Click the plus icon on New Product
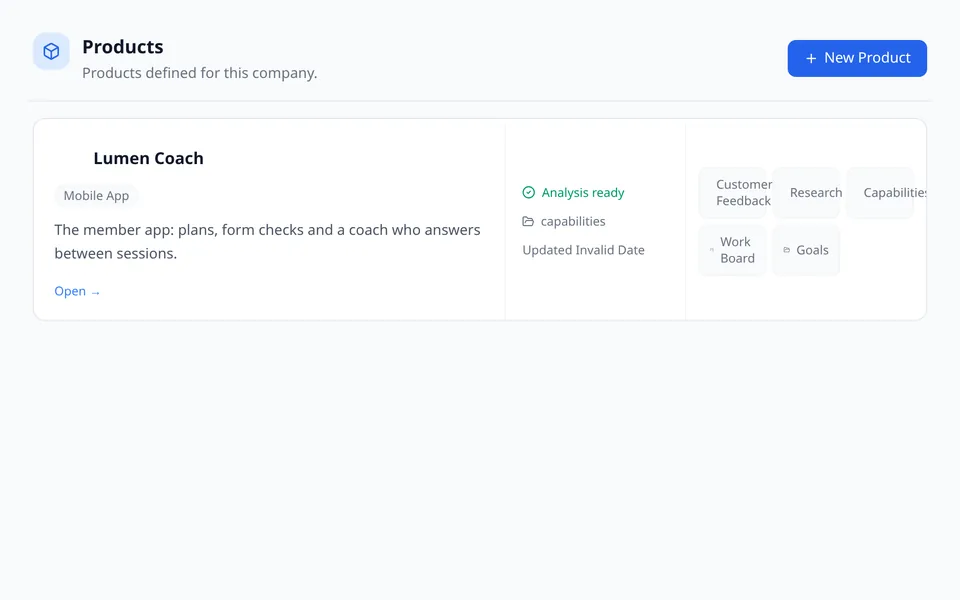Image resolution: width=960 pixels, height=600 pixels. [811, 58]
